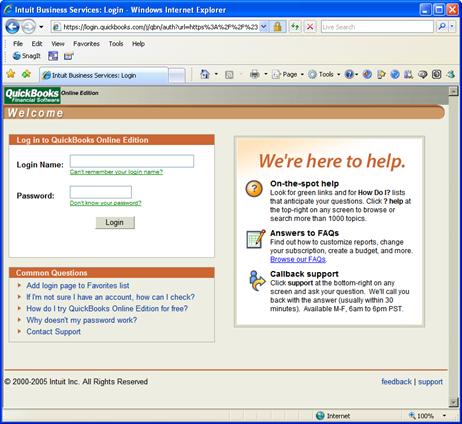Screen dimensions: 462x424
Task: Focus the Live Search box
Action: click(x=377, y=27)
